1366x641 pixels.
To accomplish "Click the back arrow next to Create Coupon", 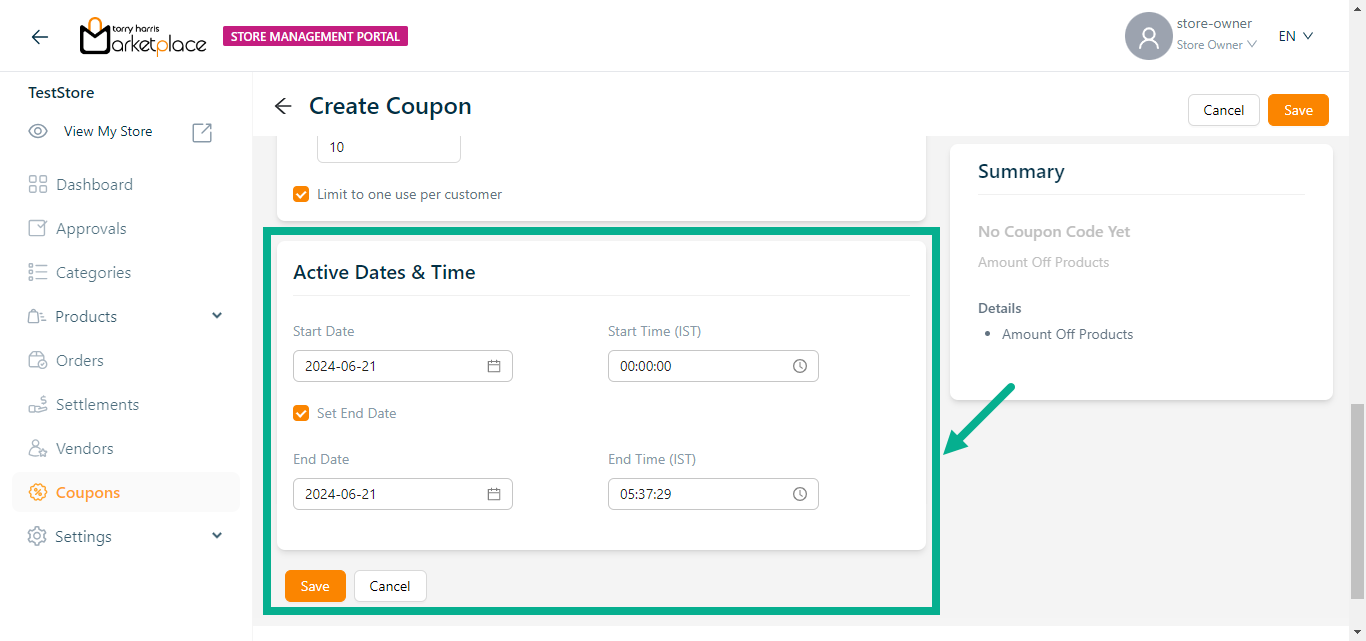I will (283, 107).
